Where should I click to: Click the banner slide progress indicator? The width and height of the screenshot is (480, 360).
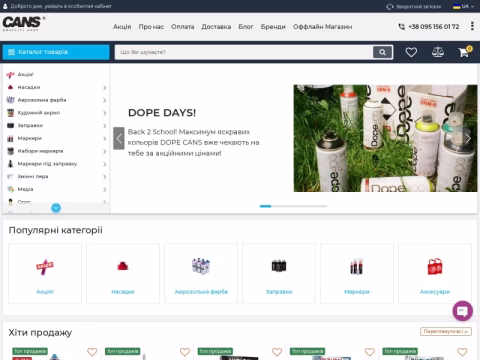(x=293, y=206)
